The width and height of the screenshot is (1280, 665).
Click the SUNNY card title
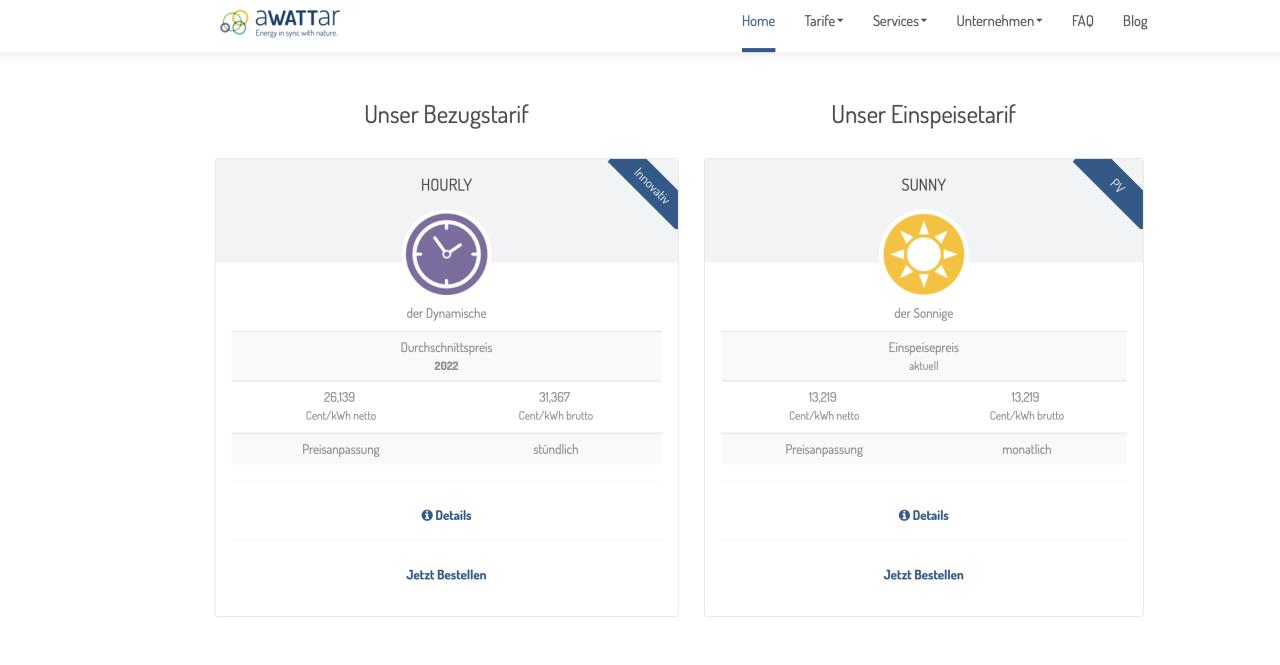click(x=924, y=185)
